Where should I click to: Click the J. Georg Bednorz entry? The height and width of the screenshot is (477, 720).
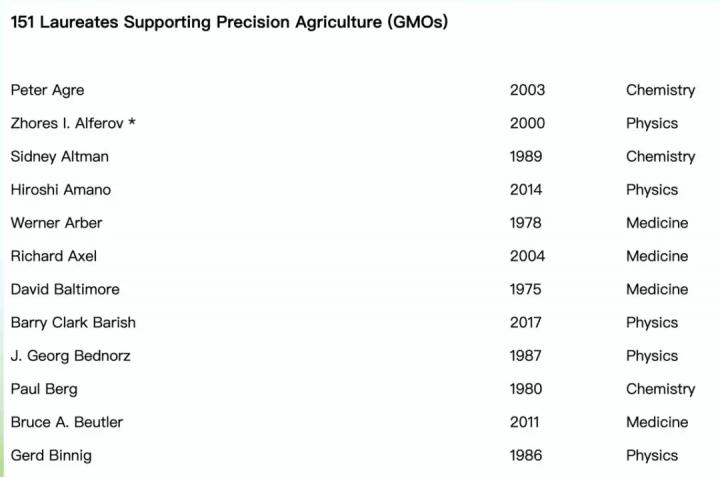[x=71, y=356]
